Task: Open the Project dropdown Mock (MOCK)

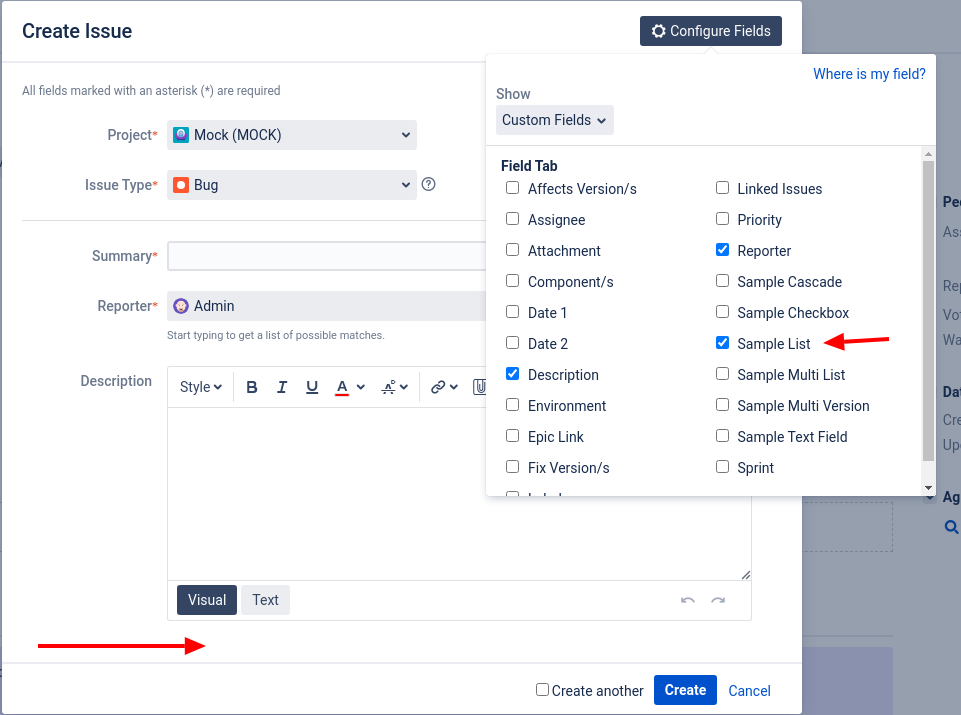Action: (x=292, y=135)
